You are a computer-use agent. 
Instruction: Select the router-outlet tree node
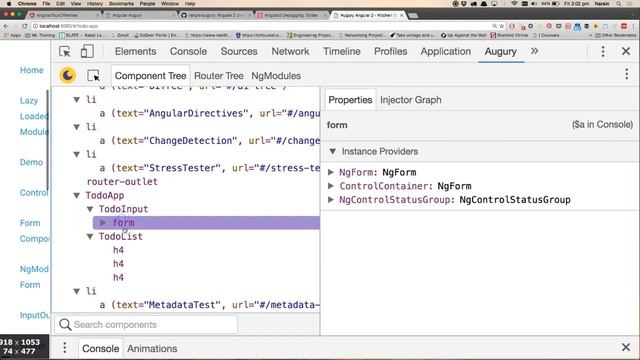tap(122, 182)
